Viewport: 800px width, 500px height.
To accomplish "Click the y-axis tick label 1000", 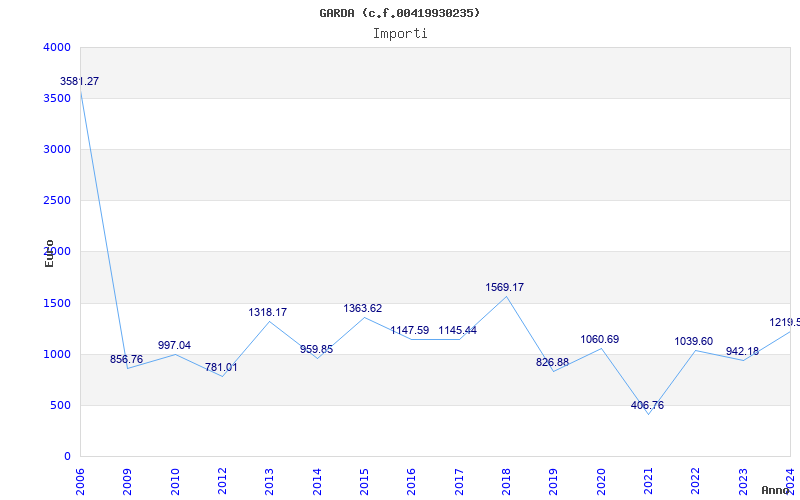I will pyautogui.click(x=57, y=355).
